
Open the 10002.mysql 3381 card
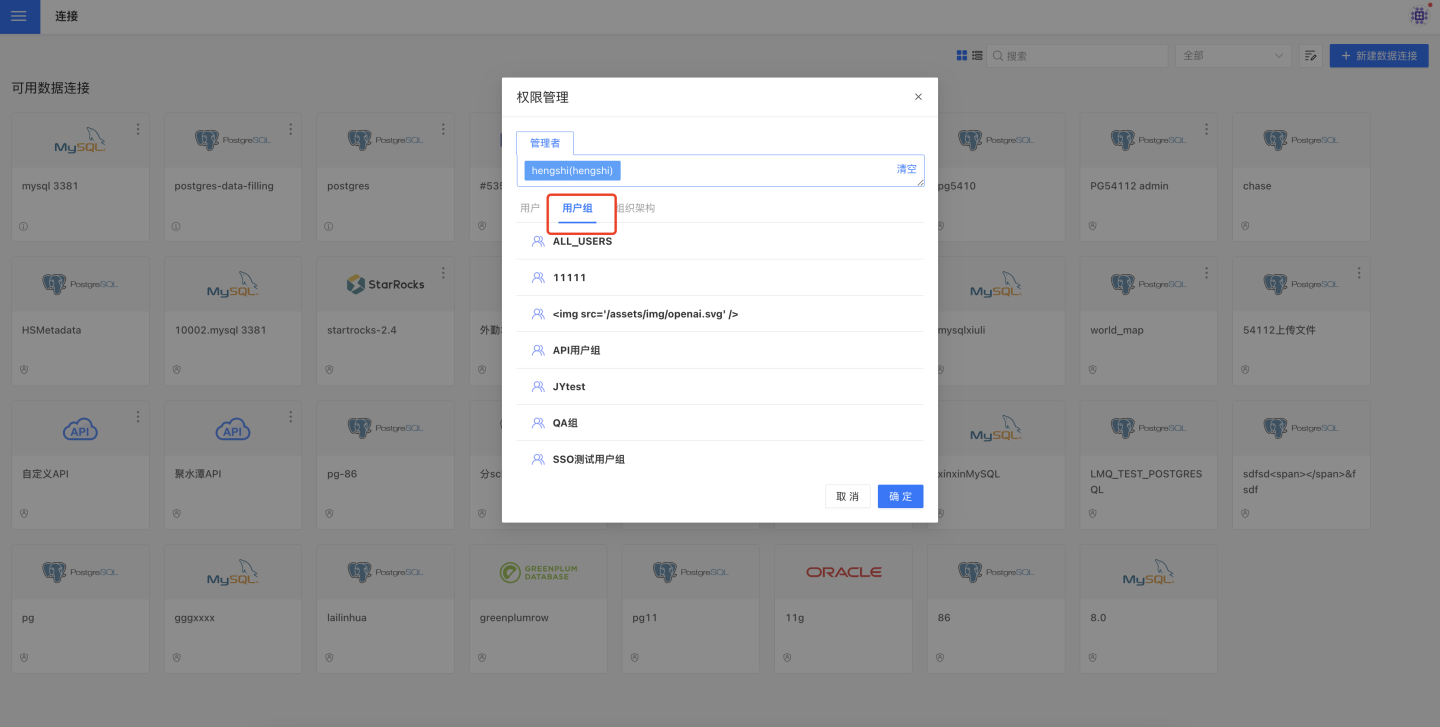click(233, 320)
